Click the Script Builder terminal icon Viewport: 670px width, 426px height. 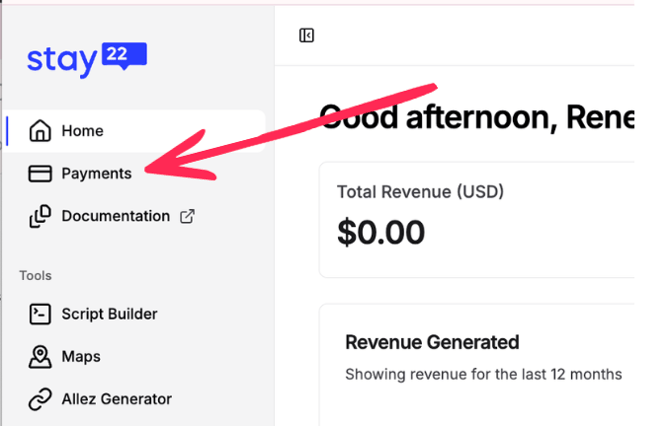pos(40,314)
